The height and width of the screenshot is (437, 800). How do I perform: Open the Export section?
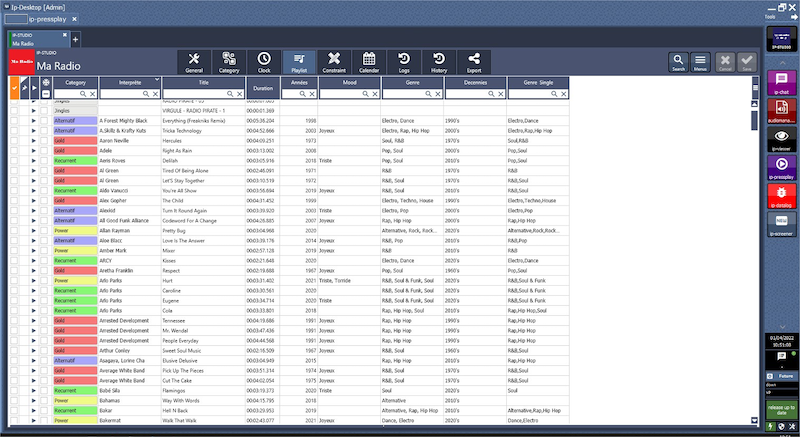(474, 62)
